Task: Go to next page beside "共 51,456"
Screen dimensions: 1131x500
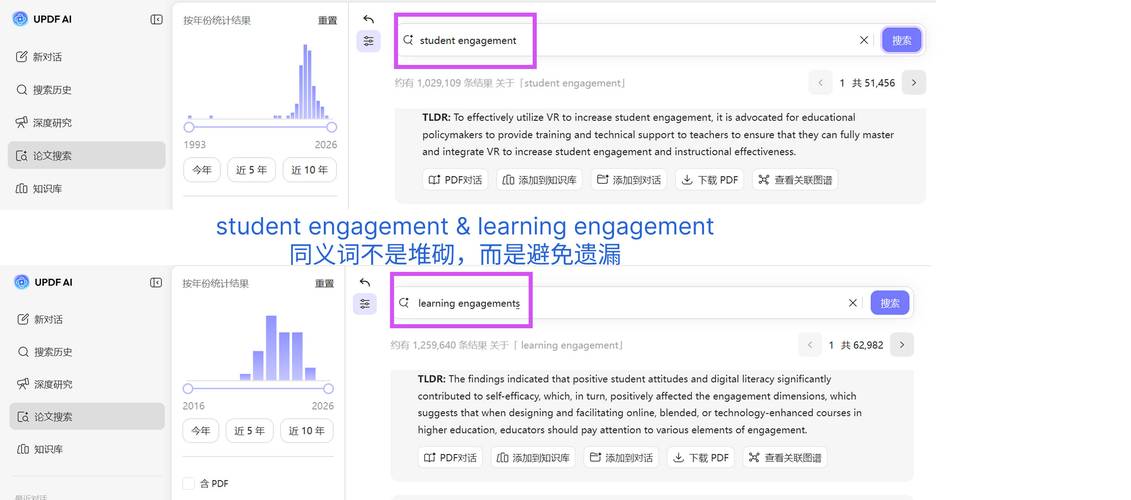Action: pyautogui.click(x=913, y=83)
